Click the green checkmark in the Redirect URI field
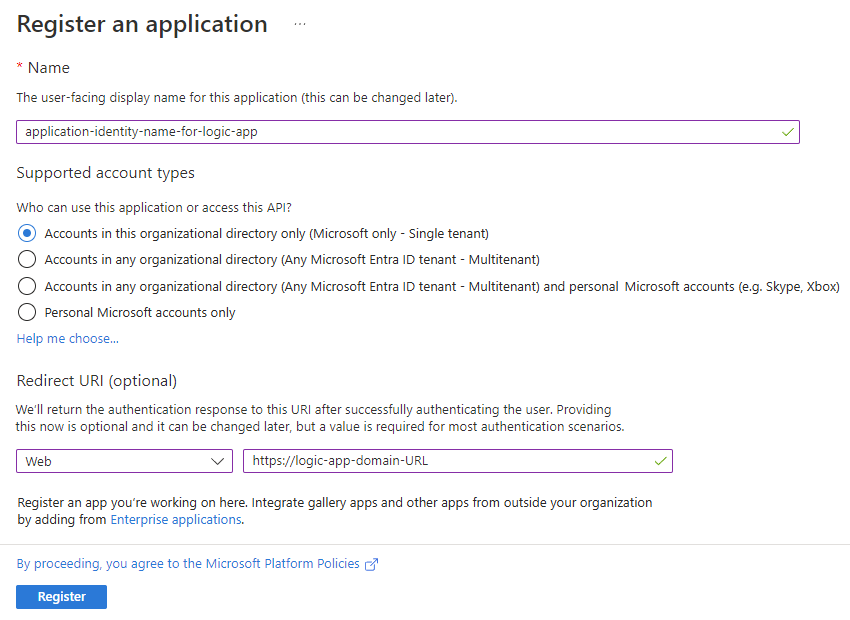 [660, 461]
